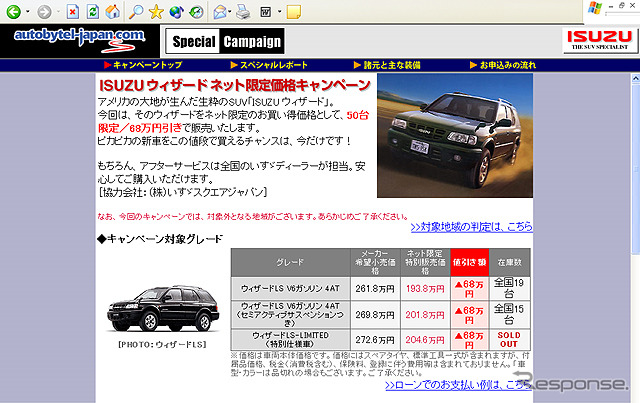The height and width of the screenshot is (403, 640).
Task: Open the スペシャルレポート navigation item
Action: tap(269, 65)
